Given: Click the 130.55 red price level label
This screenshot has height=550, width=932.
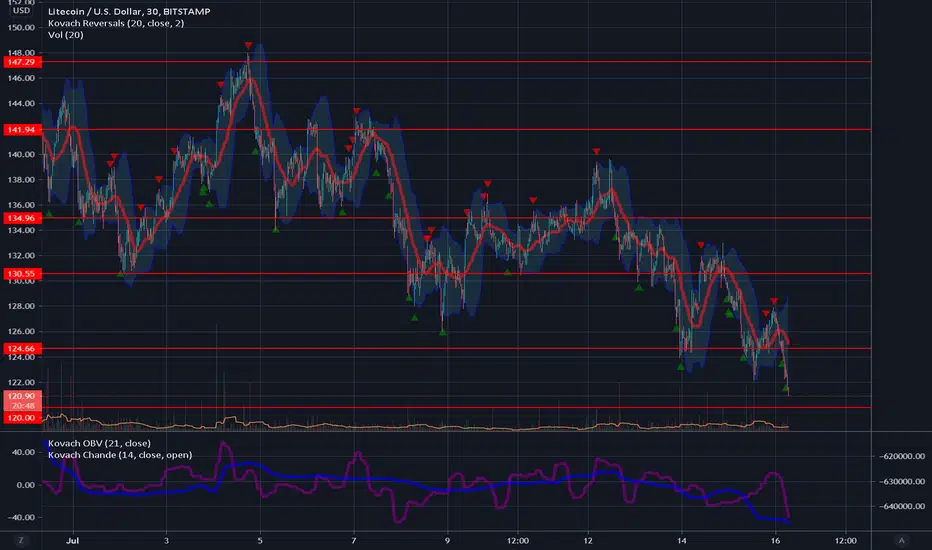Looking at the screenshot, I should (22, 274).
